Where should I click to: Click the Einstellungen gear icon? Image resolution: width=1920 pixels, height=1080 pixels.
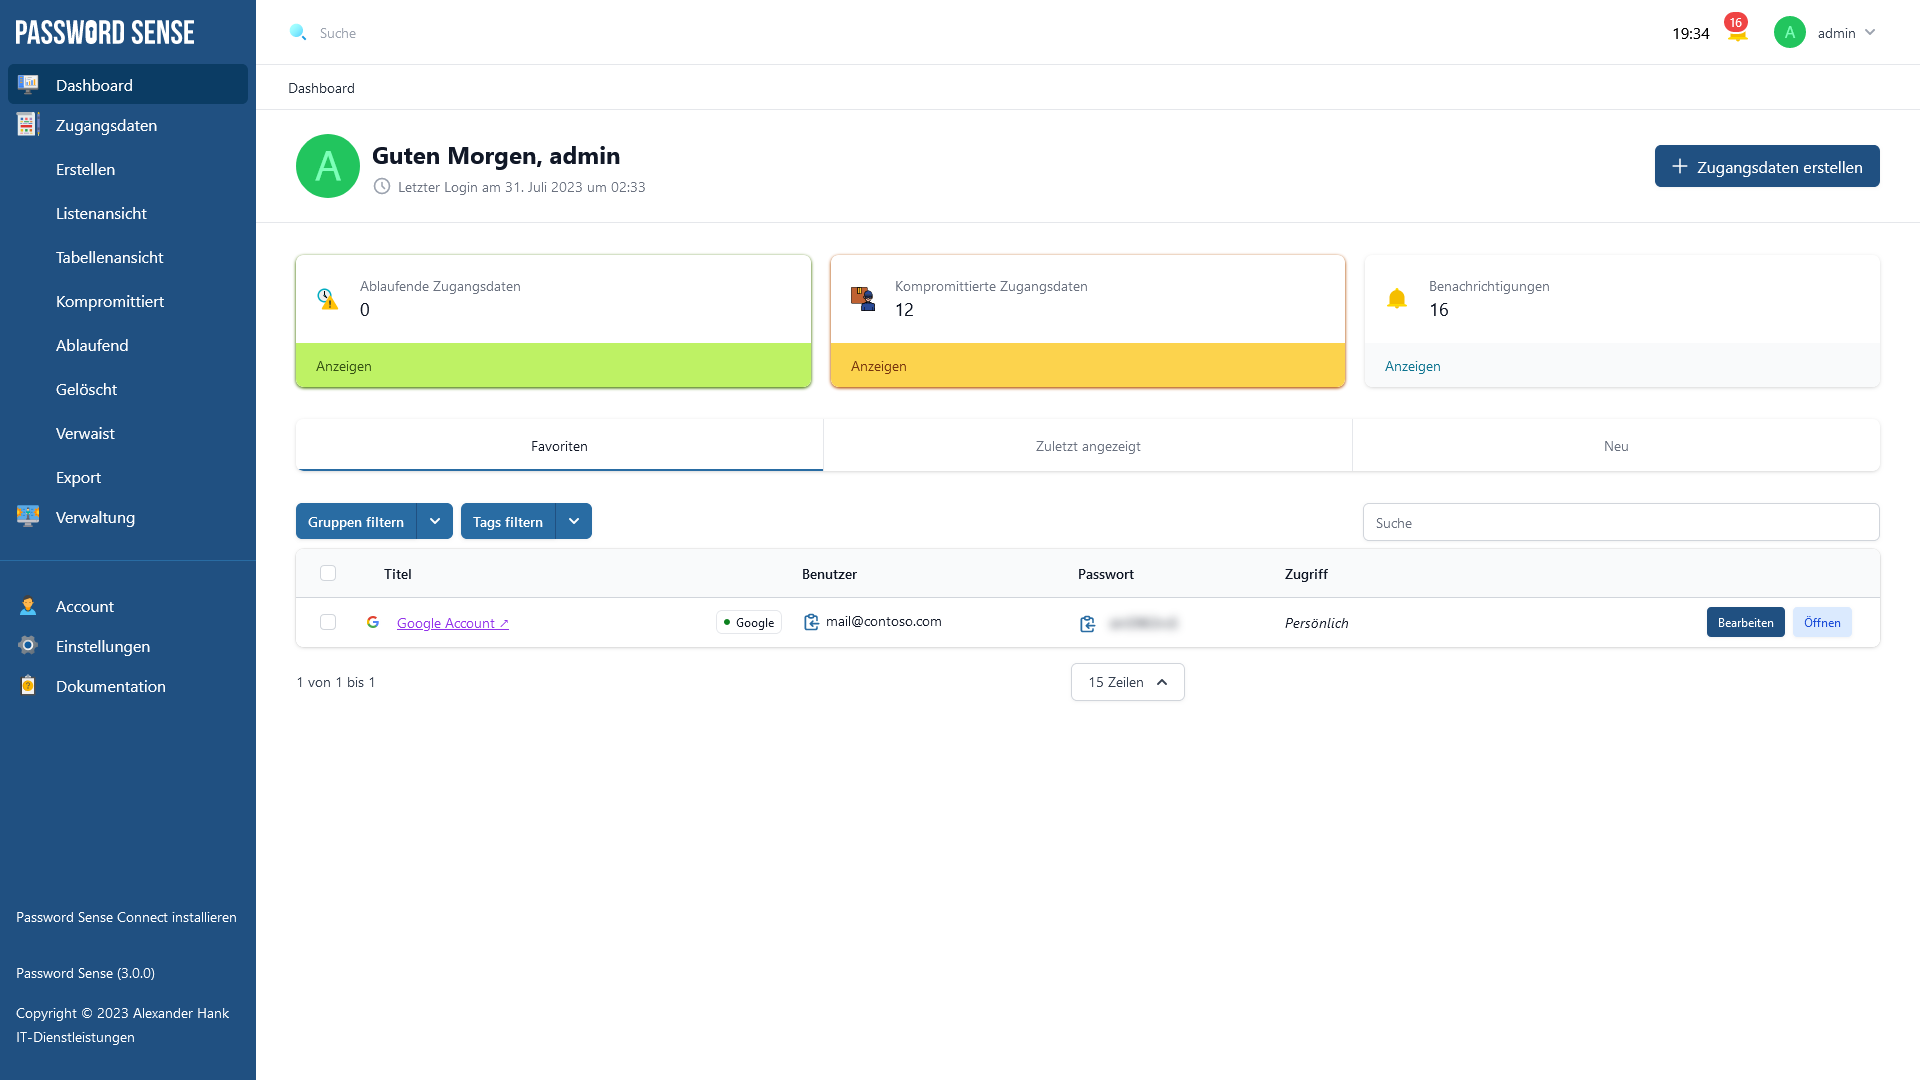tap(28, 646)
